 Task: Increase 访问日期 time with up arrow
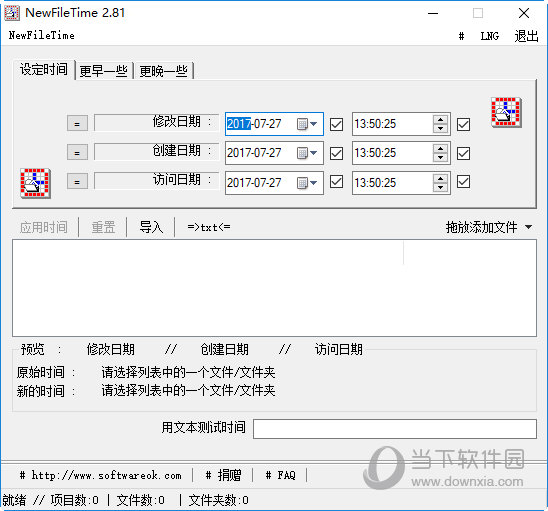(440, 178)
